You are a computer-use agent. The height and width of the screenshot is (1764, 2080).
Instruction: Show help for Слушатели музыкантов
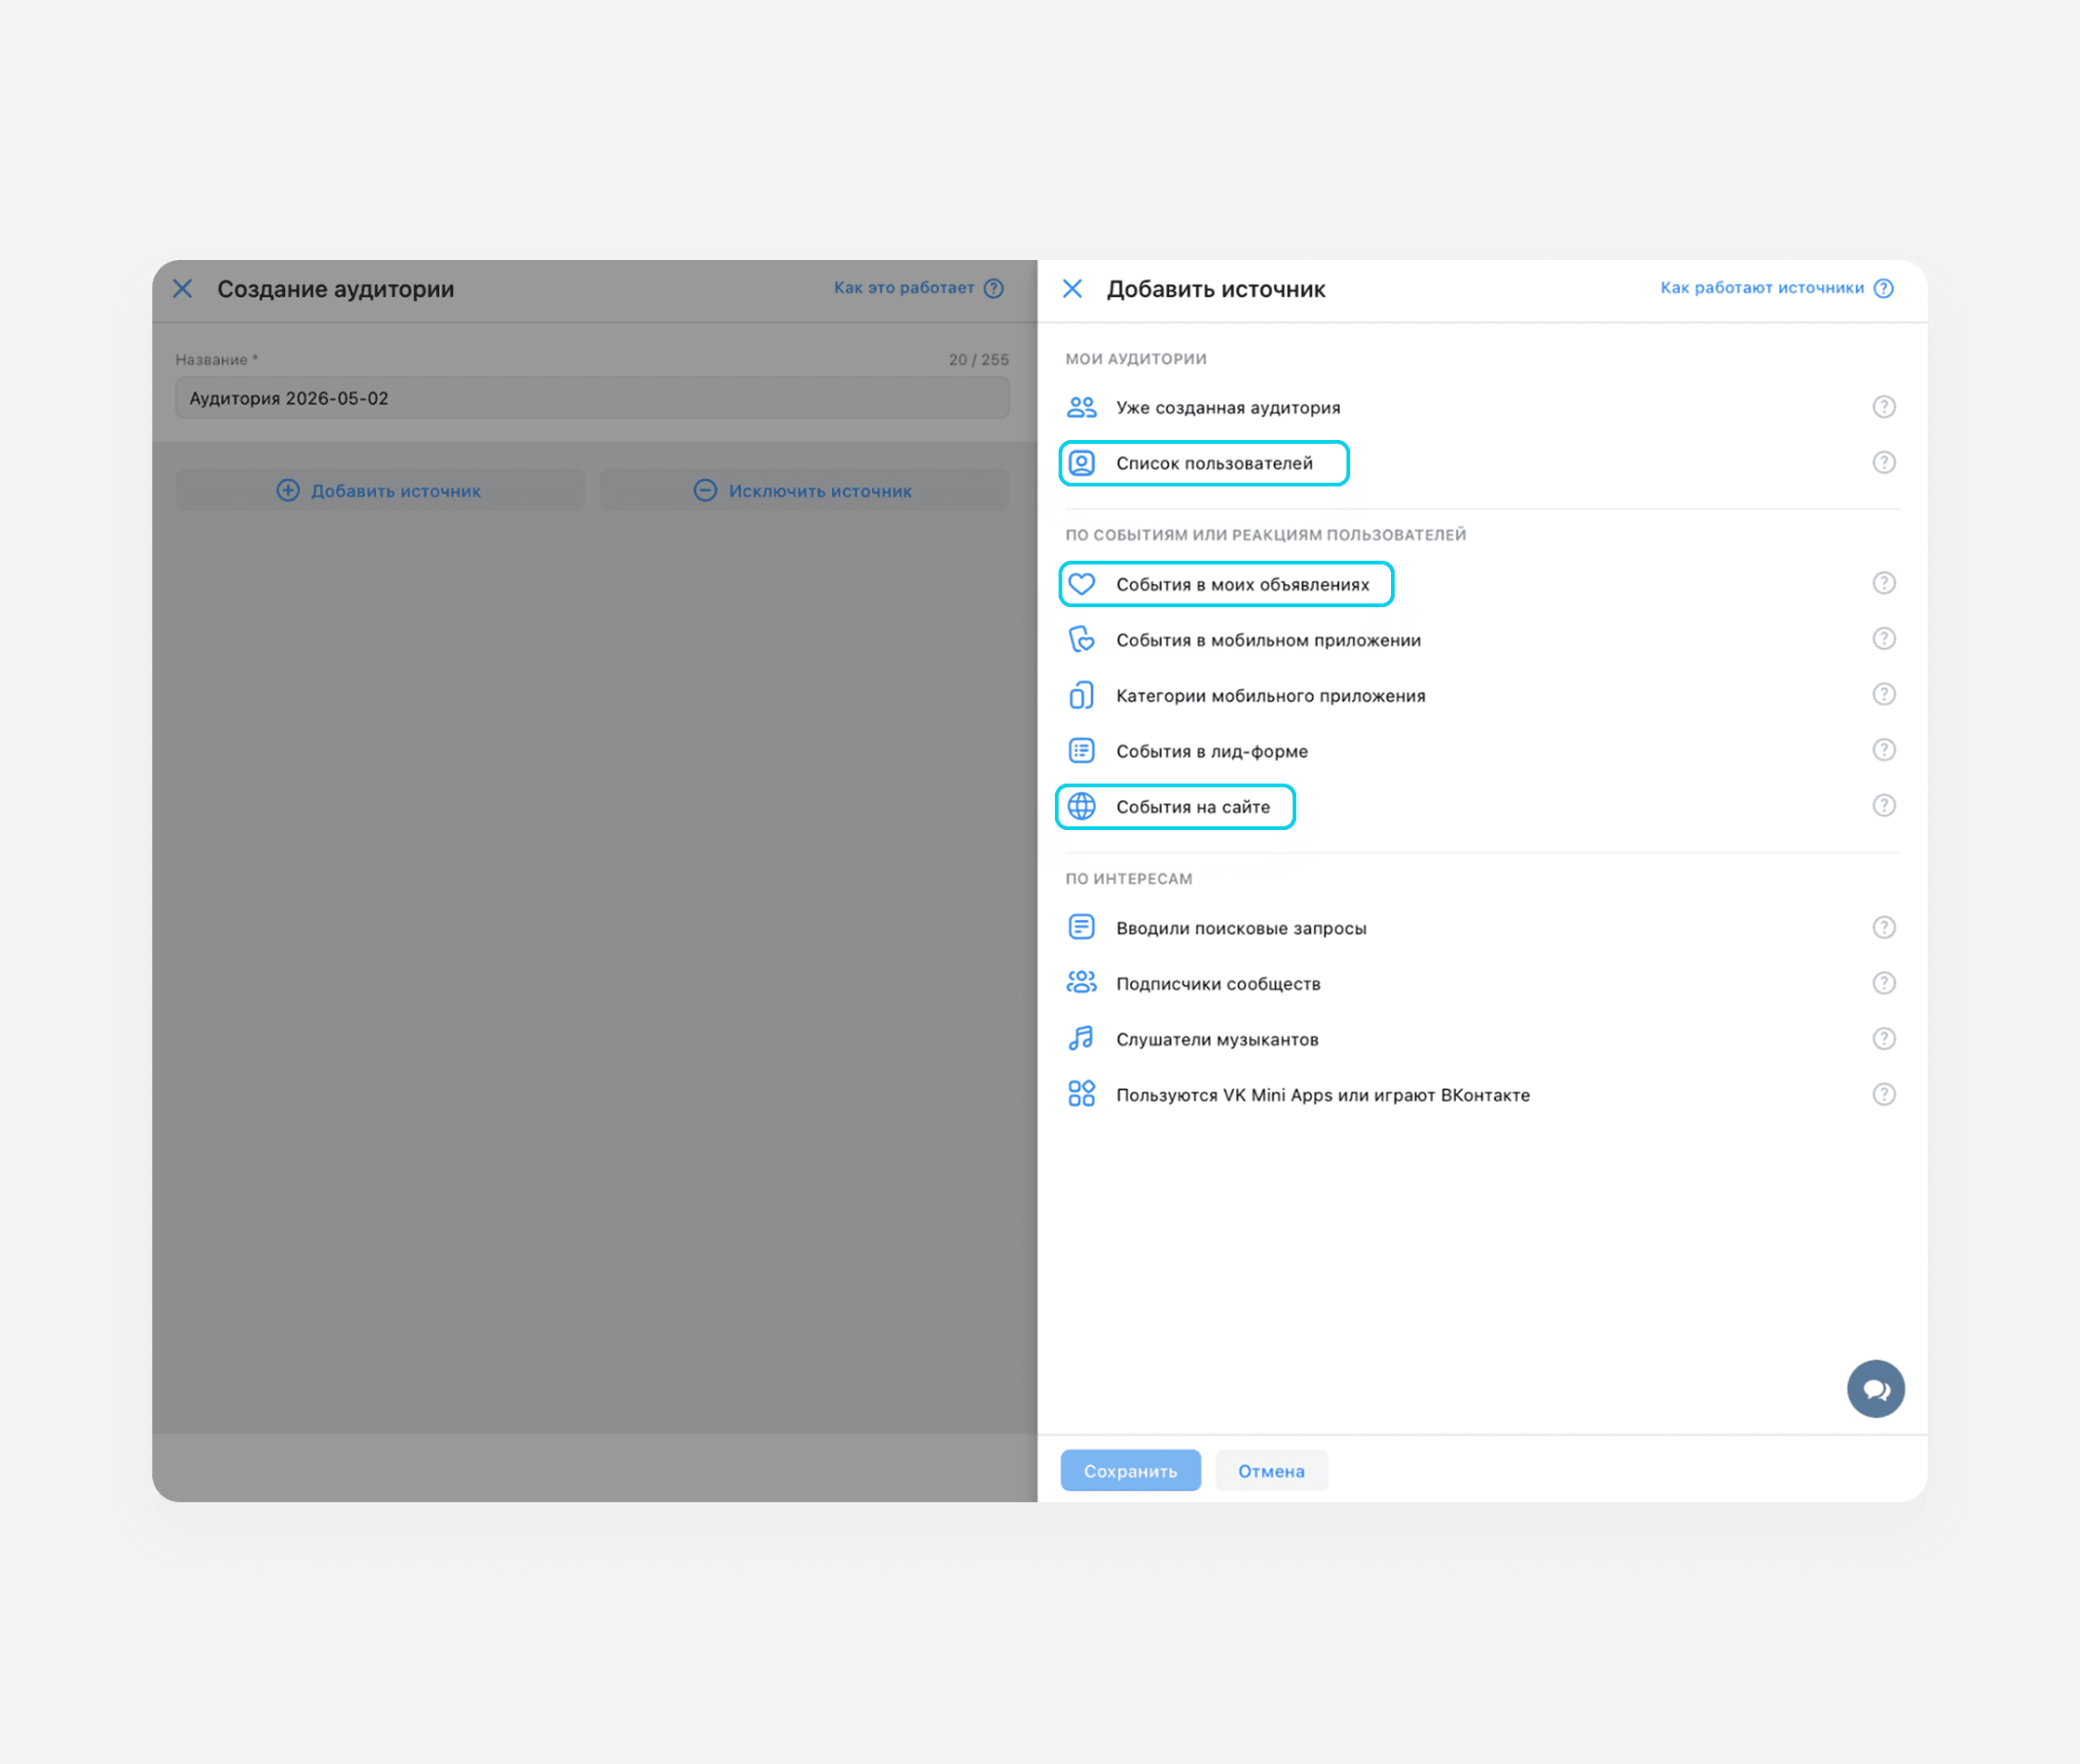tap(1884, 1039)
